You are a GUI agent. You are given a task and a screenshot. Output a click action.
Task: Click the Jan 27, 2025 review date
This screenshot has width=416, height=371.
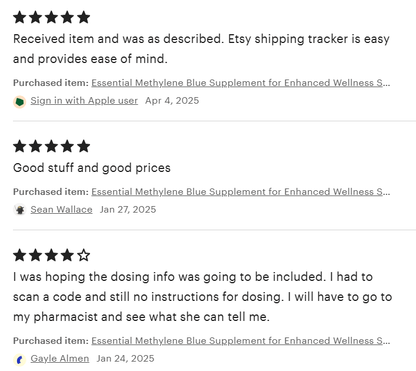[128, 210]
